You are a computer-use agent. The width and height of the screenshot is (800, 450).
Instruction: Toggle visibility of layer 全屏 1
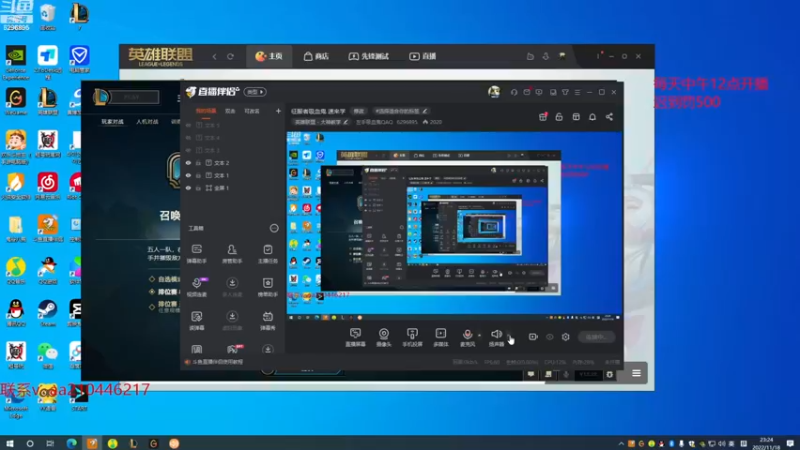[x=188, y=188]
